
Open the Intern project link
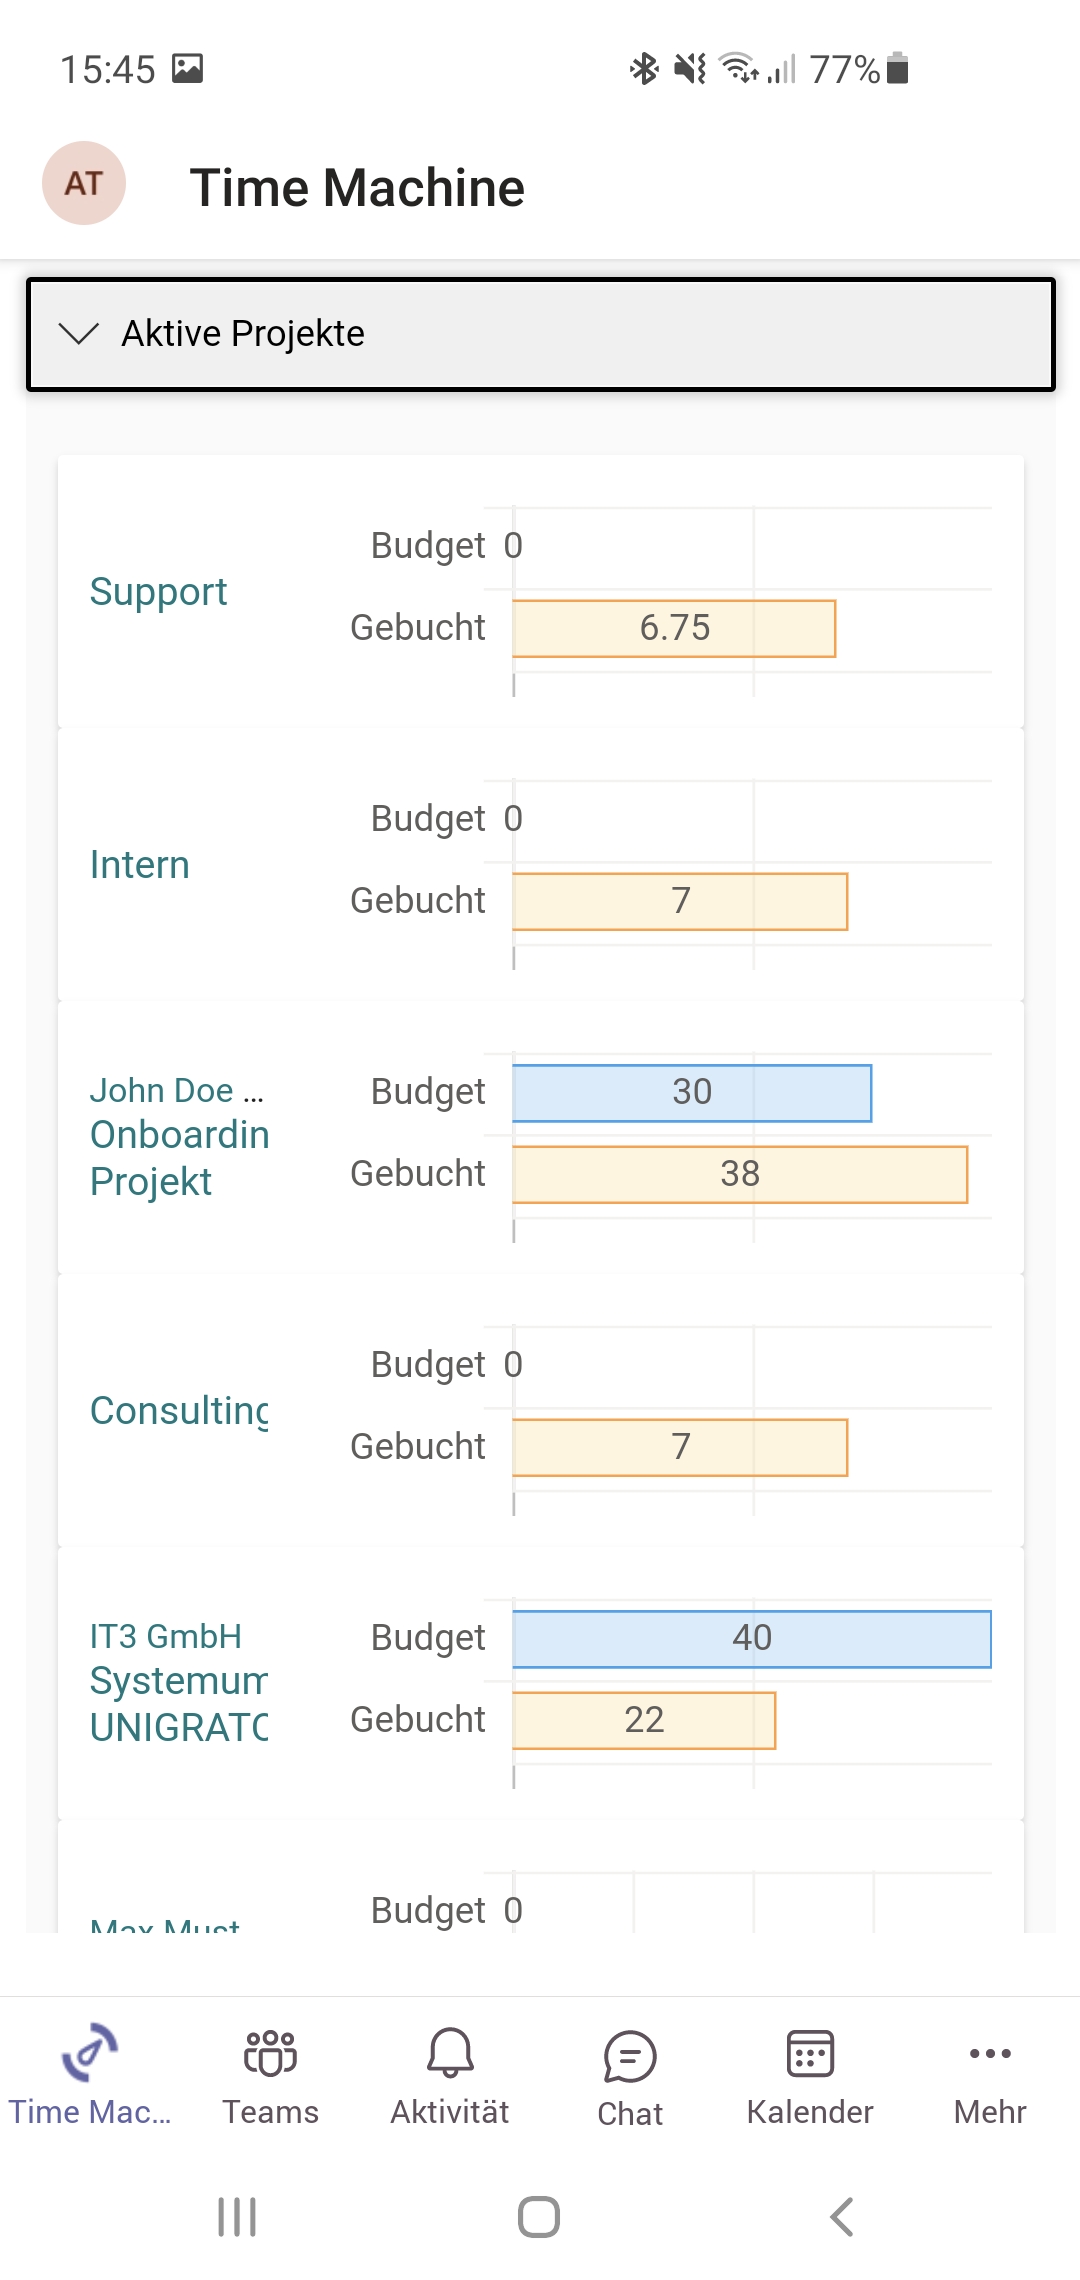coord(140,865)
